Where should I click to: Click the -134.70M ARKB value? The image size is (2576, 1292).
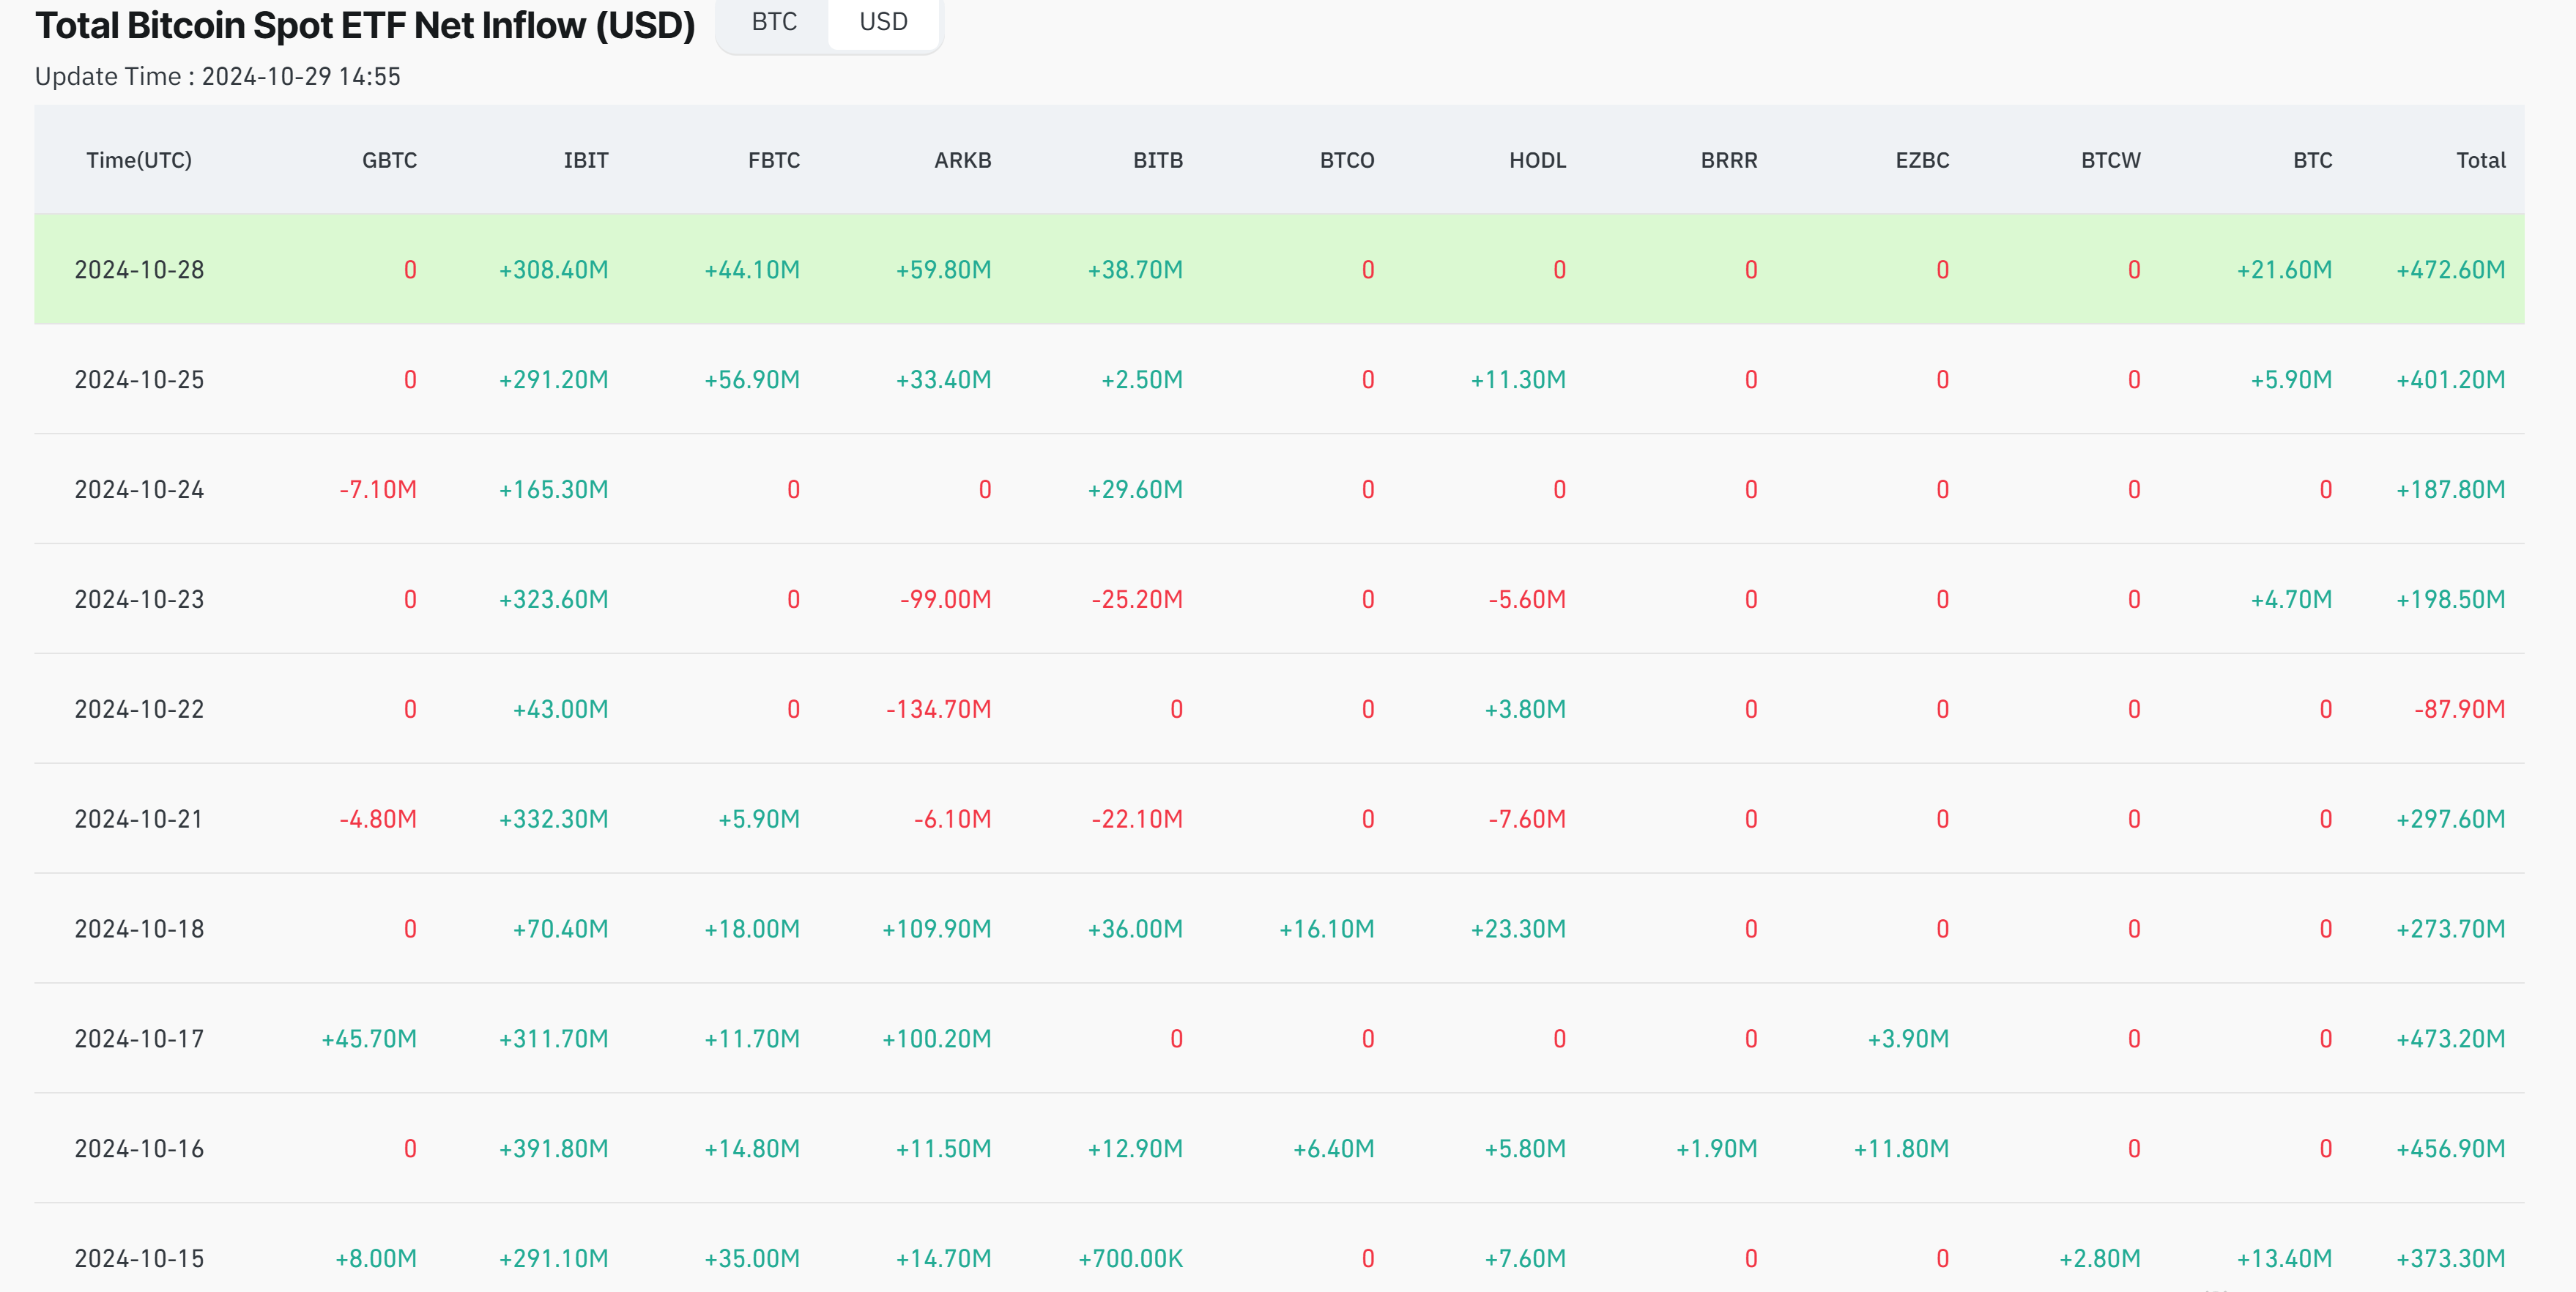938,709
